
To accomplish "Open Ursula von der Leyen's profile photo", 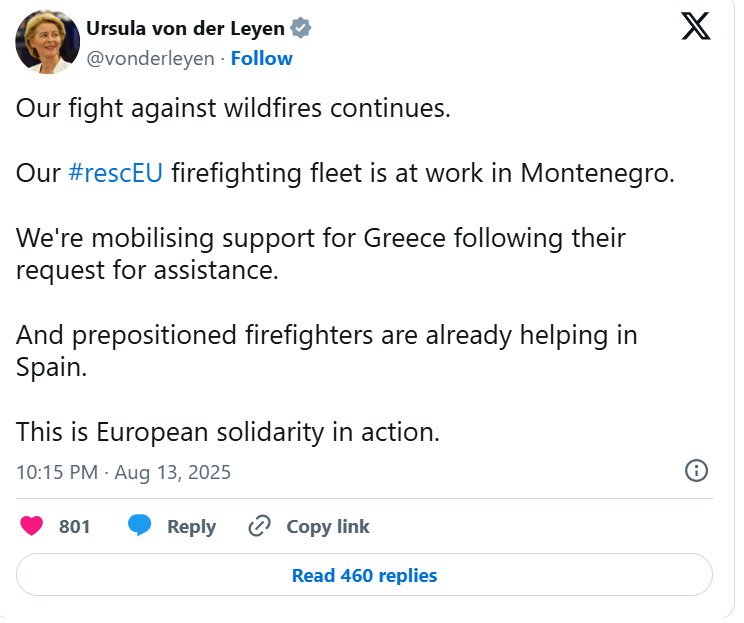I will 47,42.
